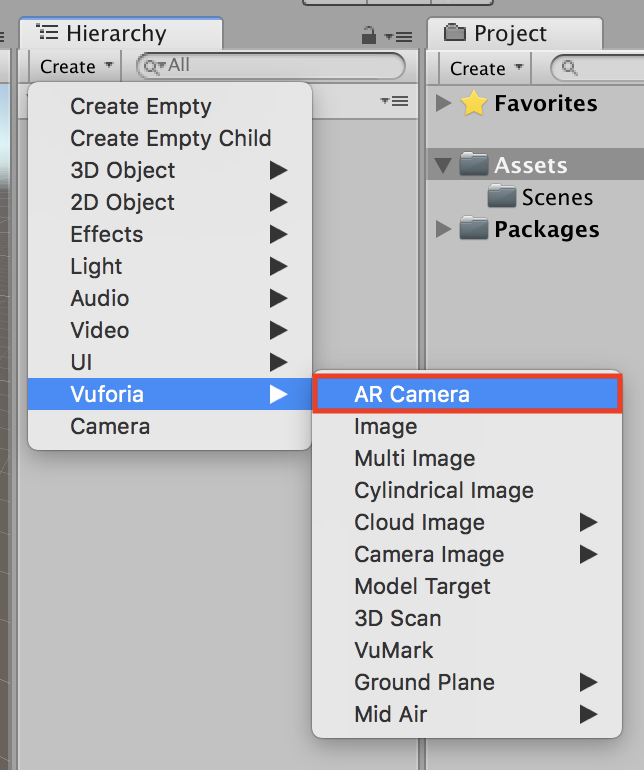Click the Assets folder icon
This screenshot has height=770, width=644.
pos(474,165)
